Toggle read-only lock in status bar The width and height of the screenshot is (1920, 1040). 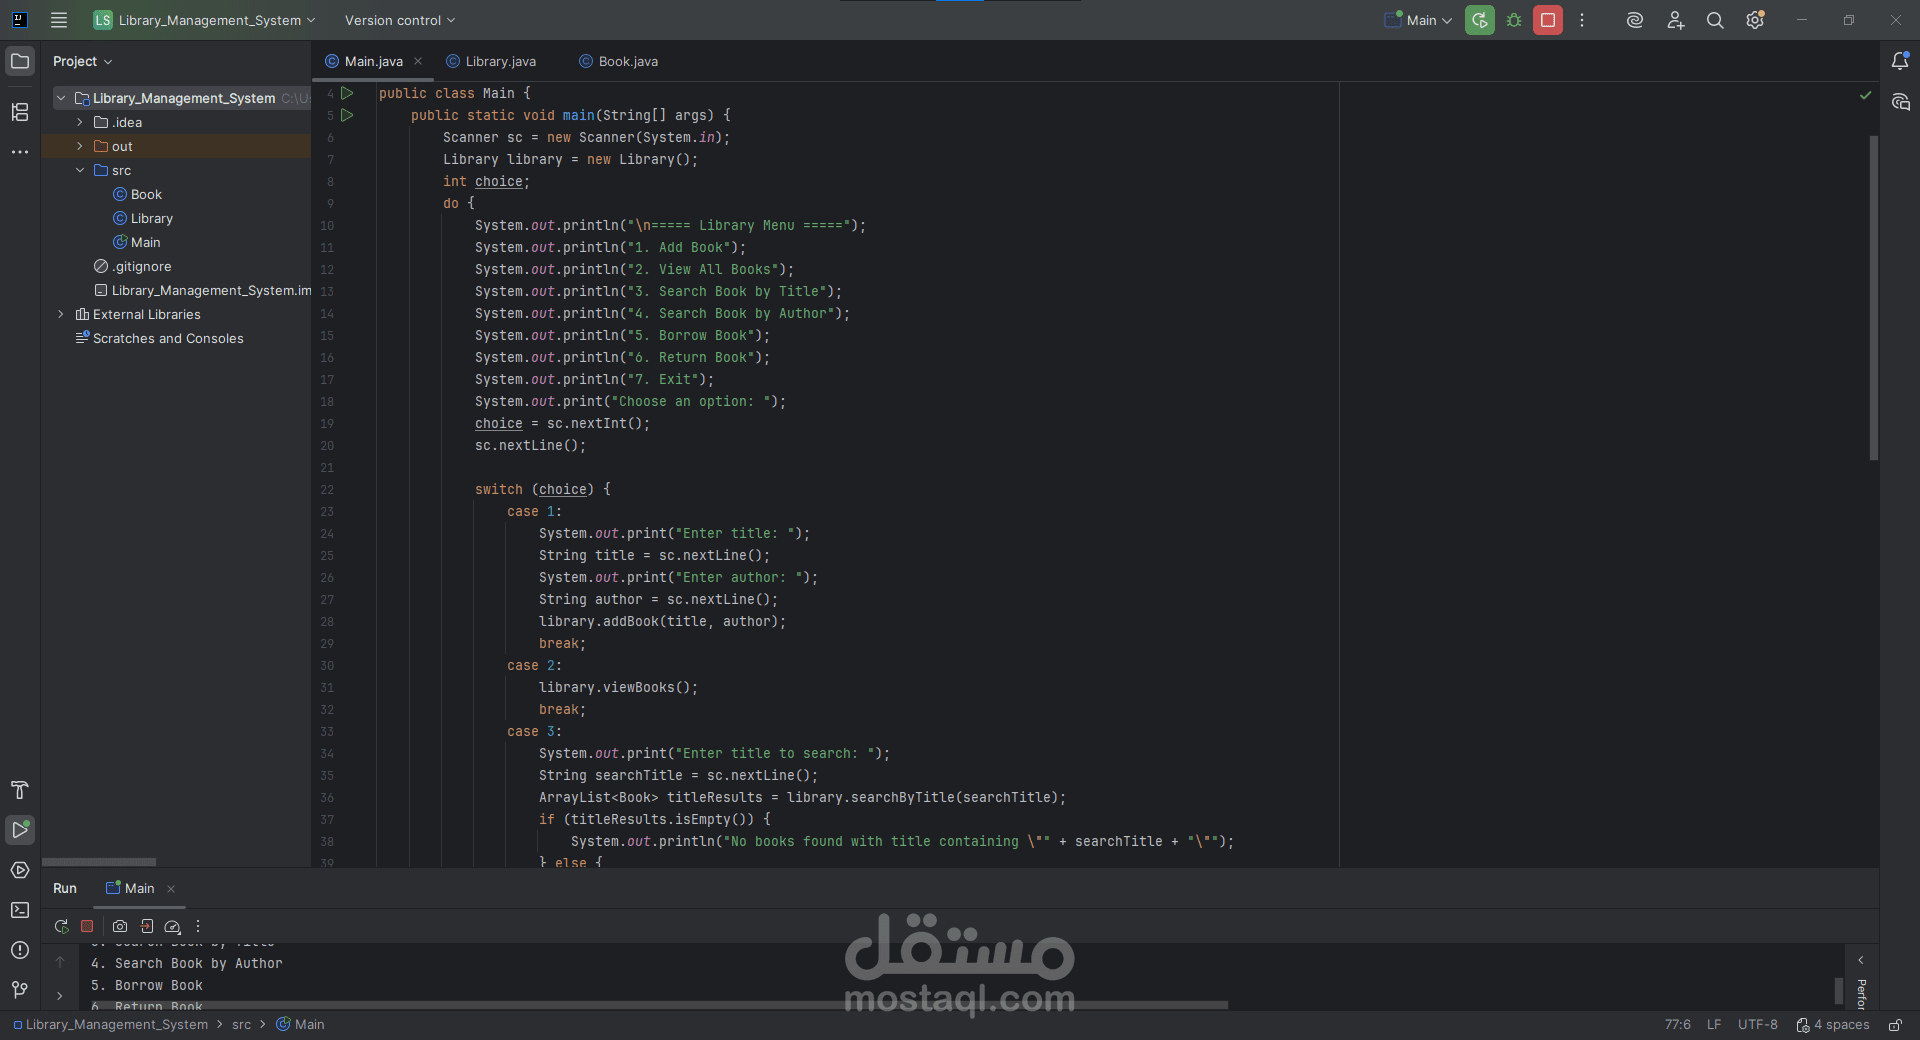coord(1895,1025)
